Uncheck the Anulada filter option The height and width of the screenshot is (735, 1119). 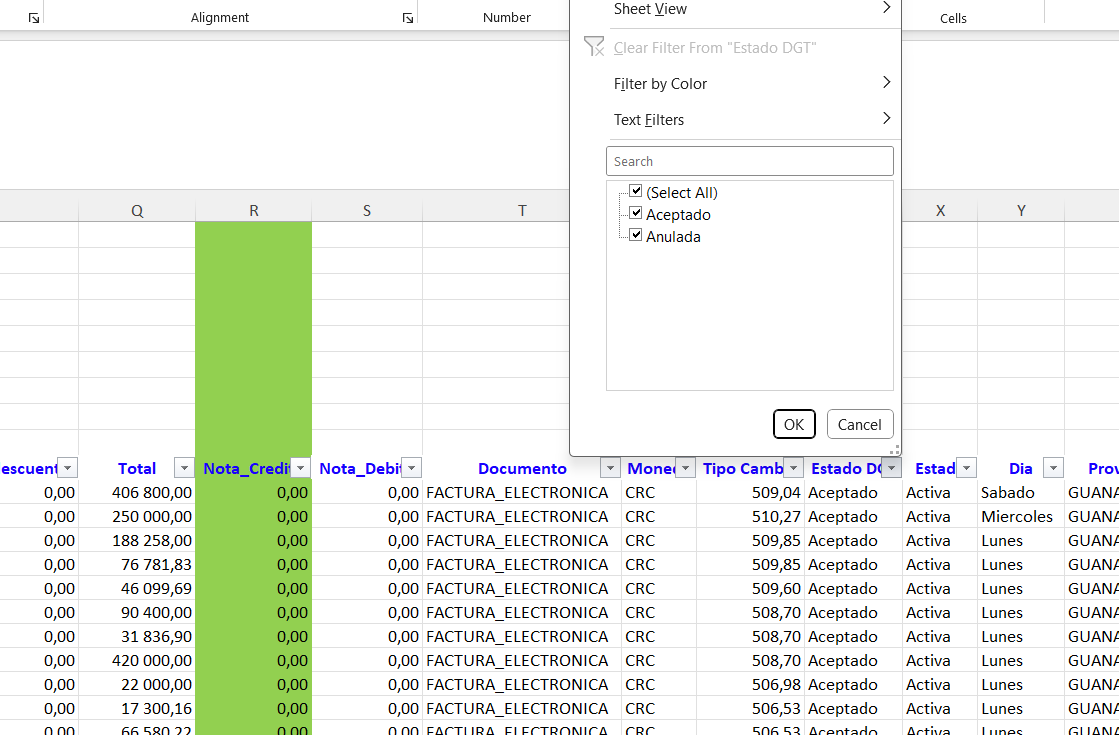click(x=636, y=236)
